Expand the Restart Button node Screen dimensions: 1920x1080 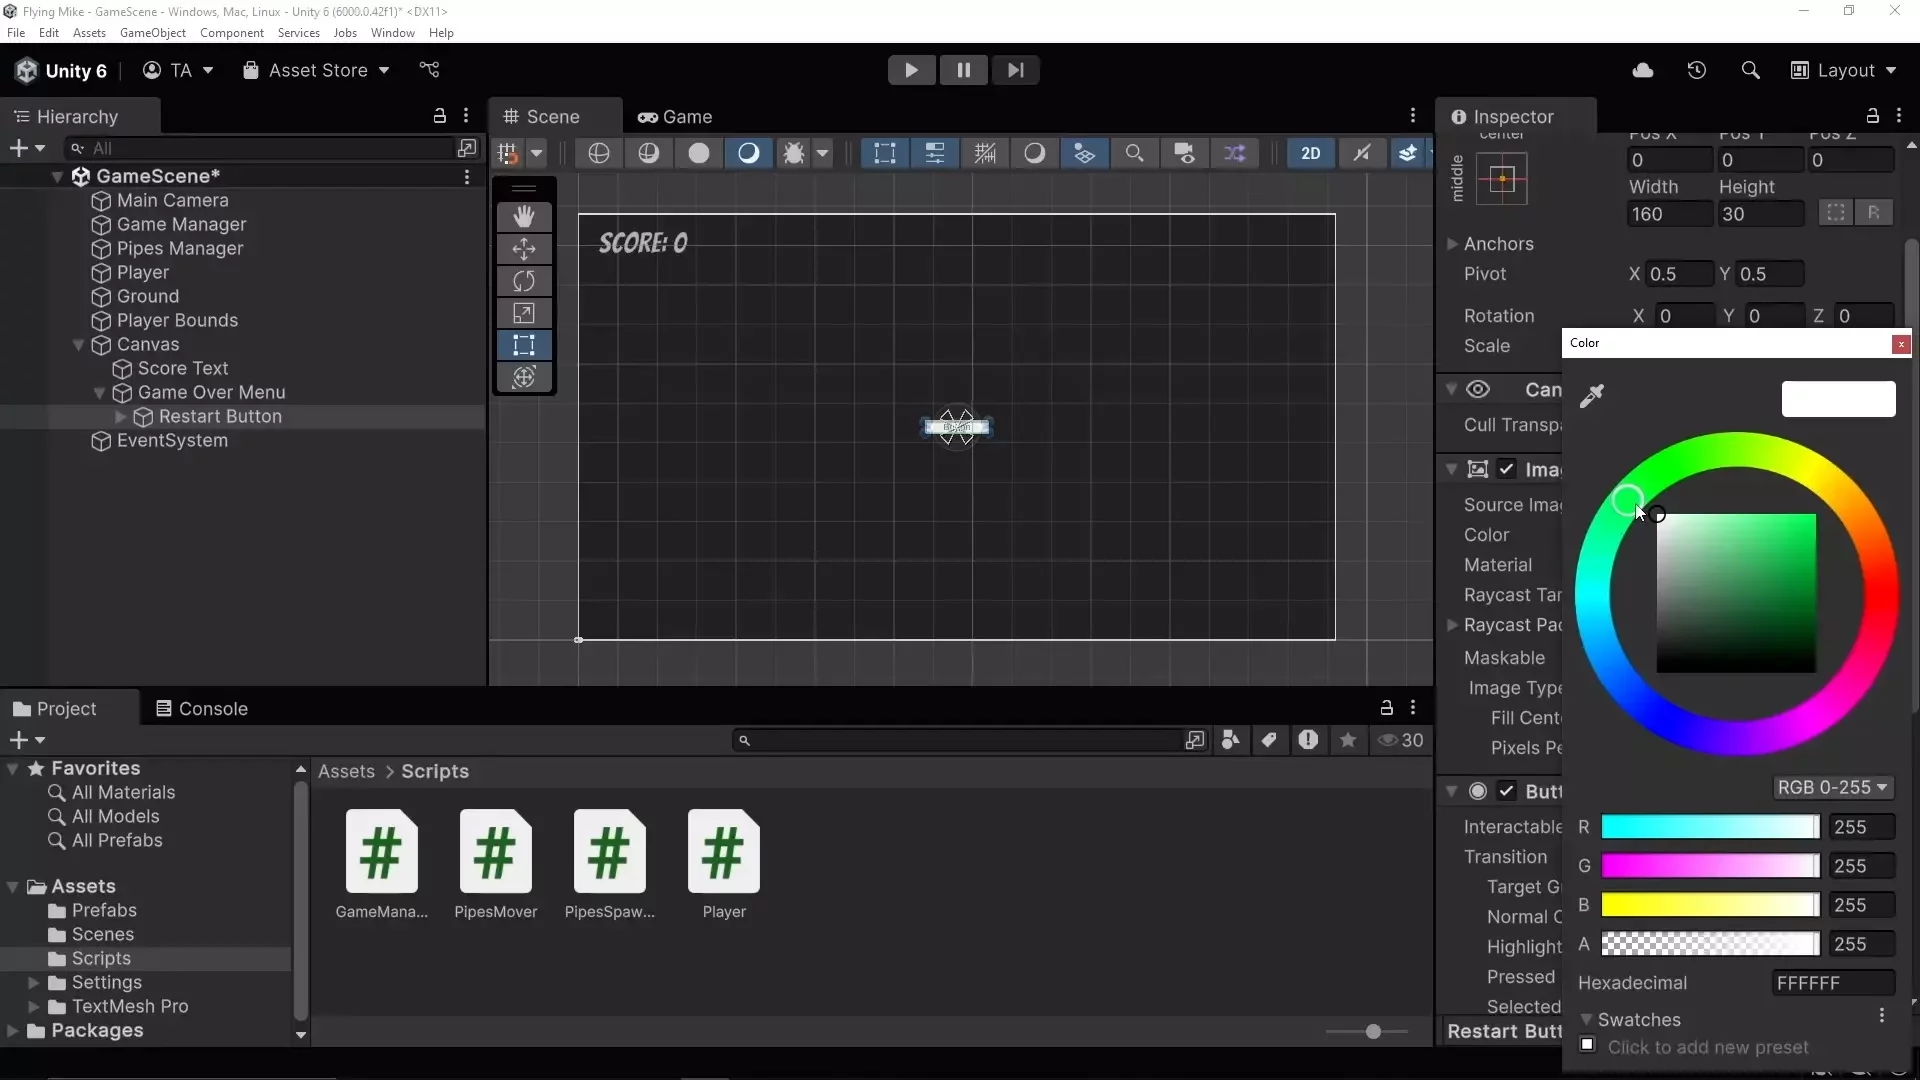coord(121,417)
